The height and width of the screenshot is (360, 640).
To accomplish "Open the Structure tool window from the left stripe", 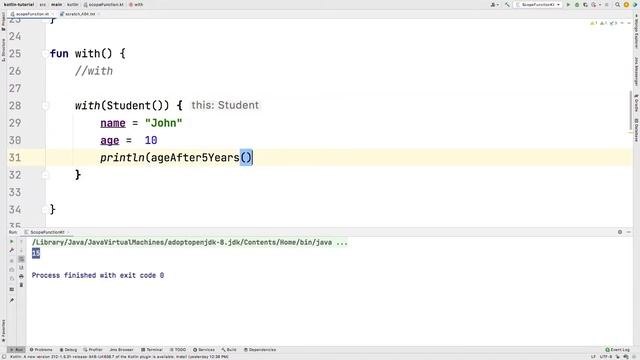I will coord(4,50).
